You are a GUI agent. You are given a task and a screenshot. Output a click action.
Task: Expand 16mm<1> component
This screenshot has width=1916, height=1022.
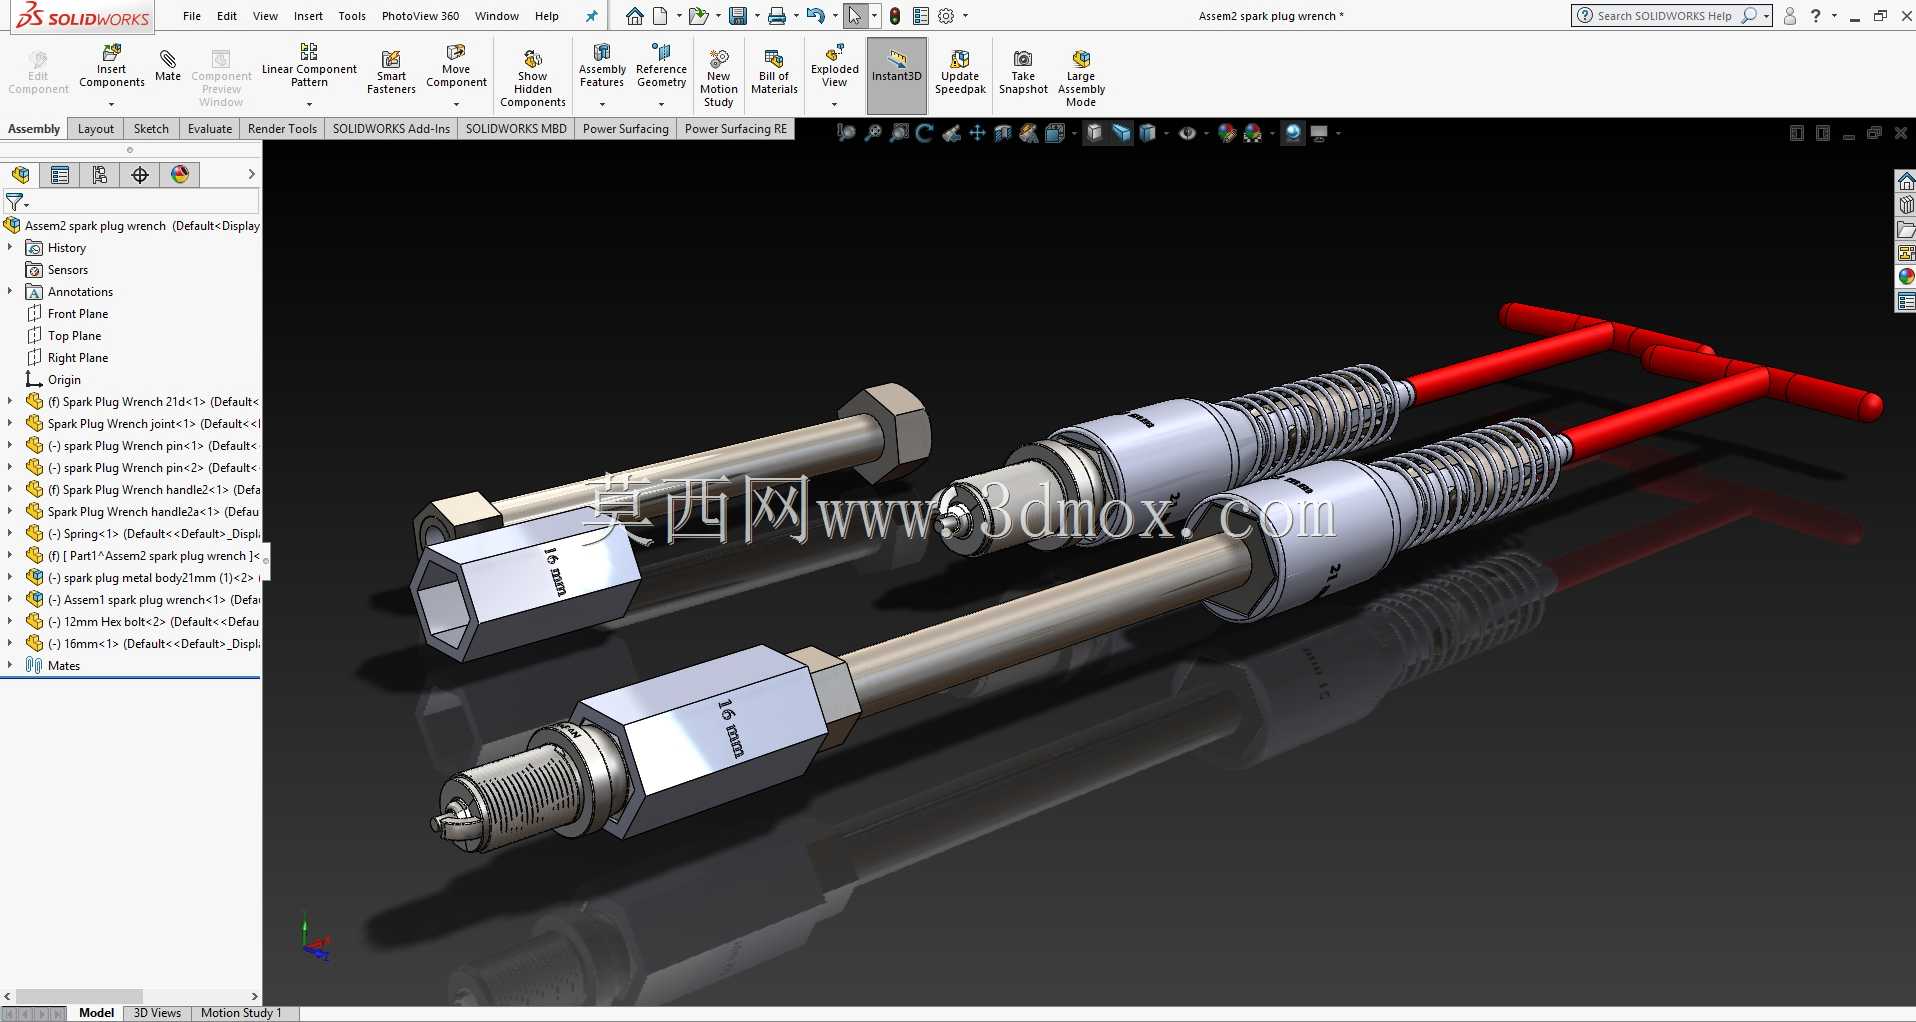pos(10,643)
